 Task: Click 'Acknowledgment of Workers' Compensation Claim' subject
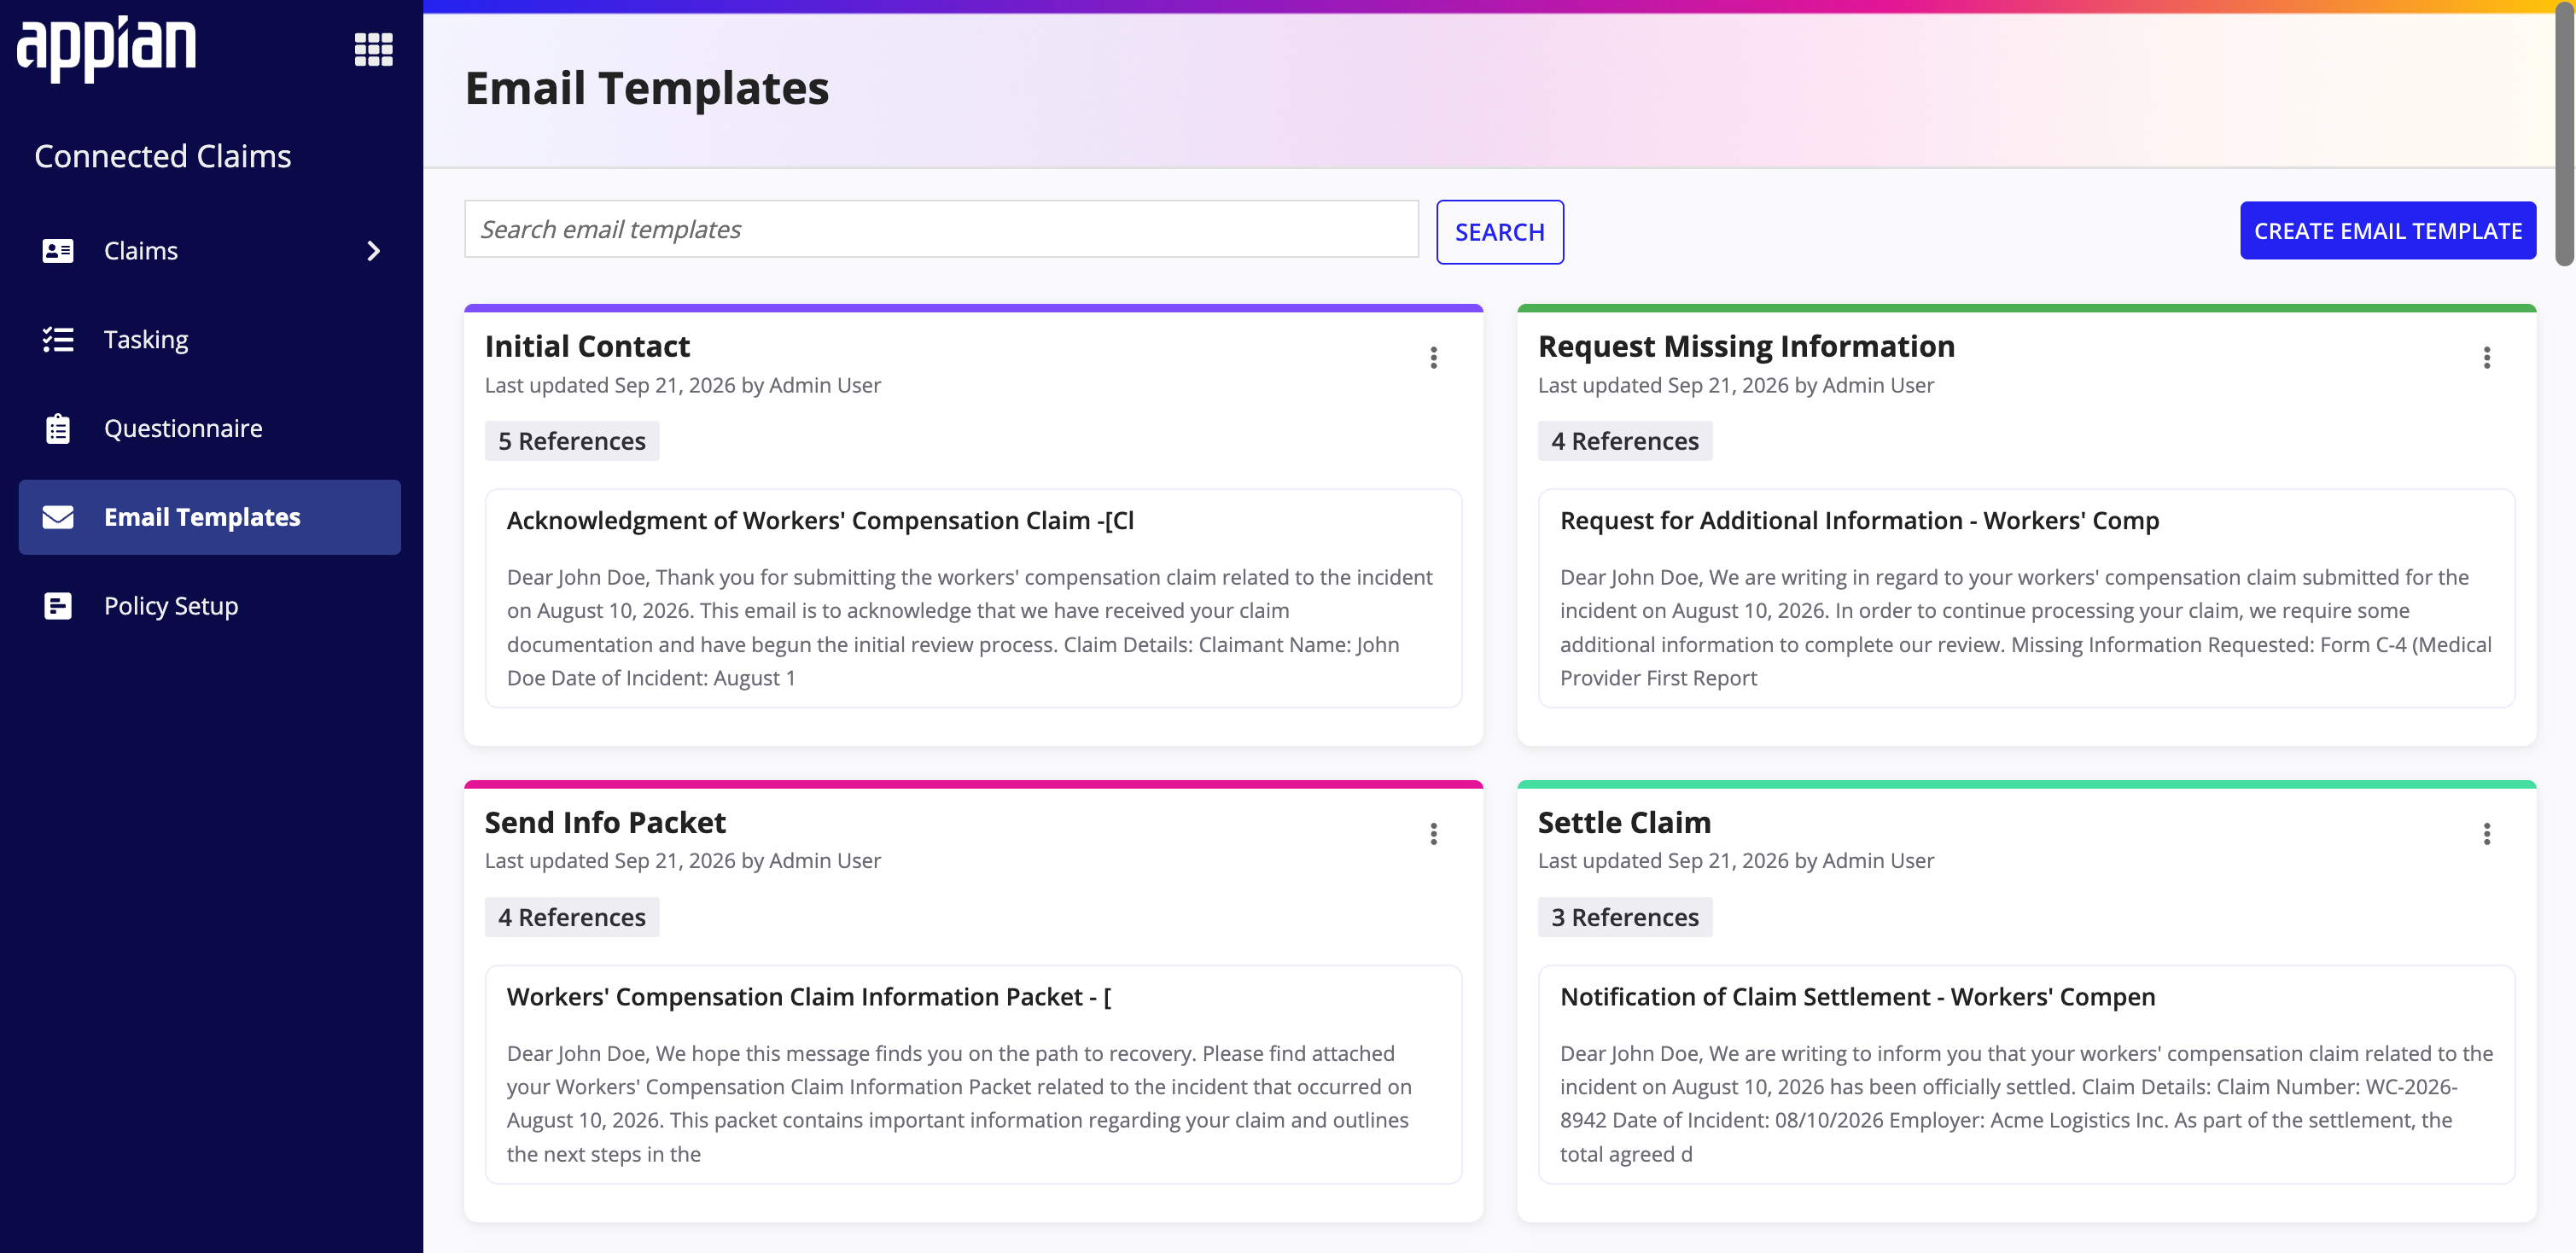coord(820,521)
